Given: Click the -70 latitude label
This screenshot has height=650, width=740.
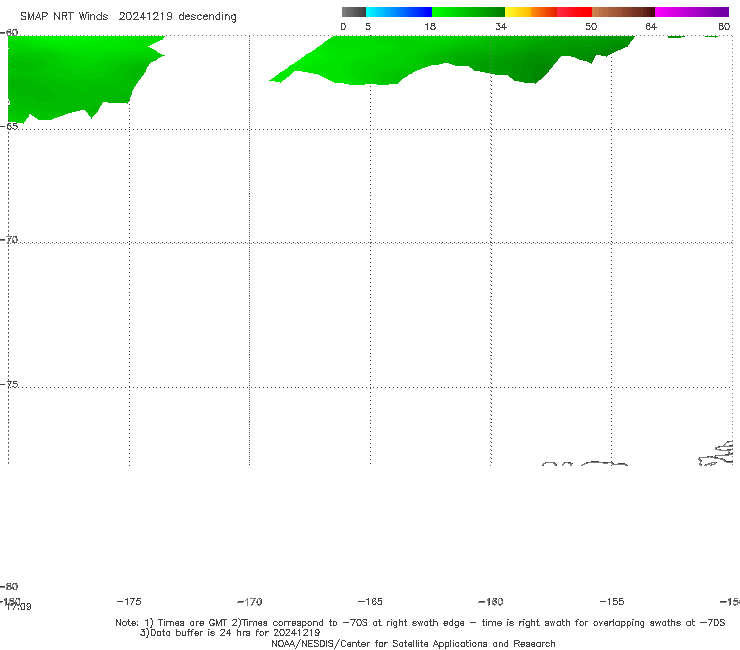Looking at the screenshot, I should (x=9, y=240).
